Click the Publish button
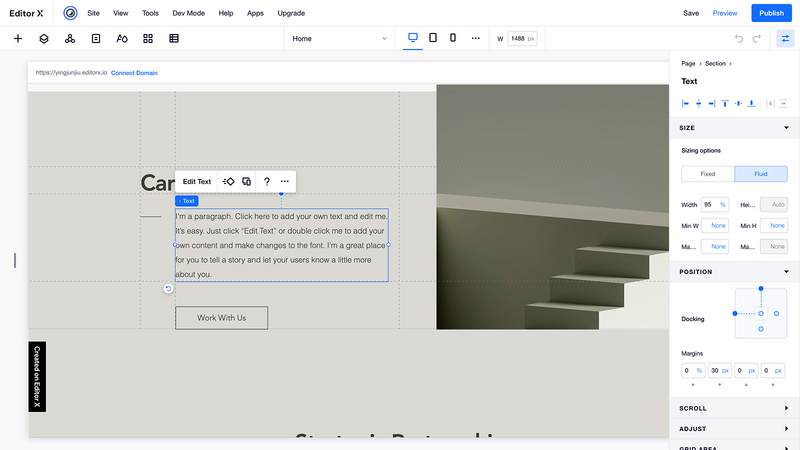Viewport: 800px width, 450px height. 771,13
